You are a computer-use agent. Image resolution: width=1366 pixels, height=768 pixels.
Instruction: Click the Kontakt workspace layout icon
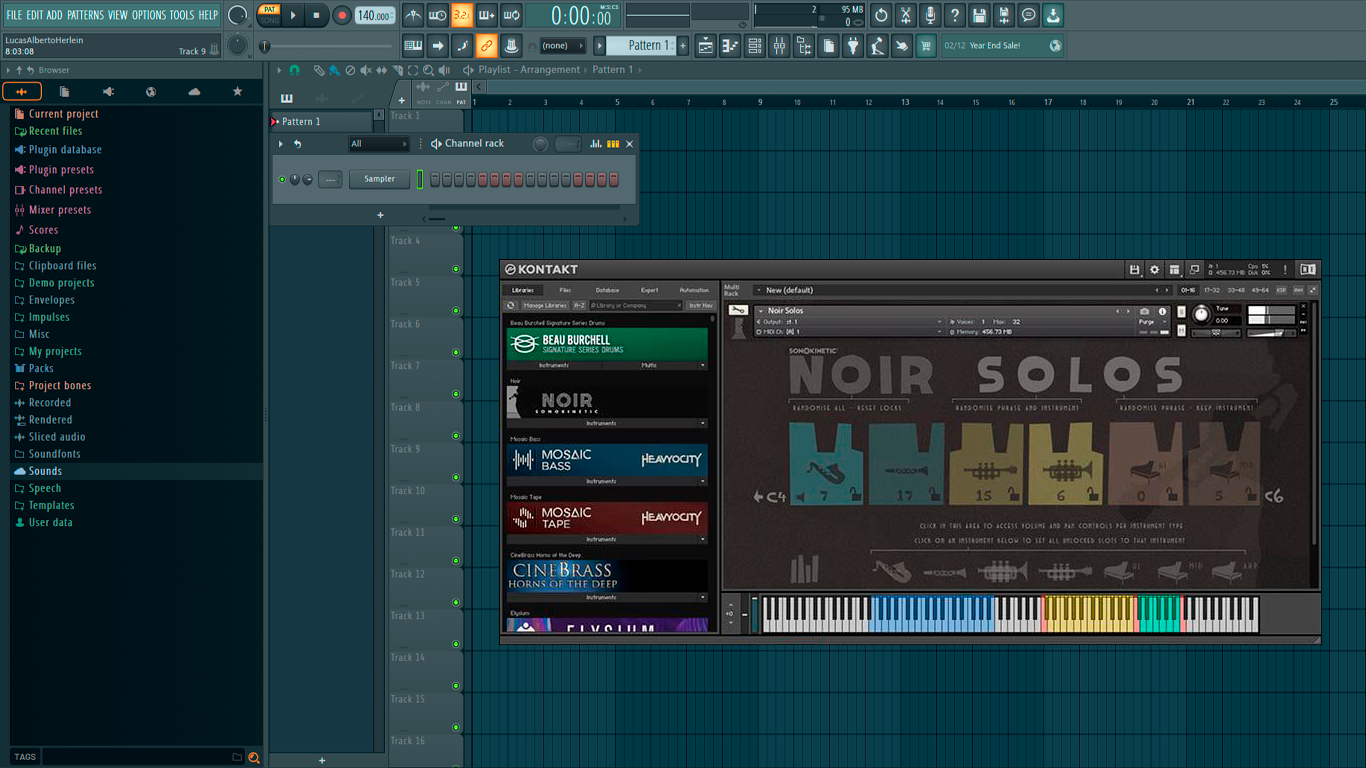tap(1174, 270)
